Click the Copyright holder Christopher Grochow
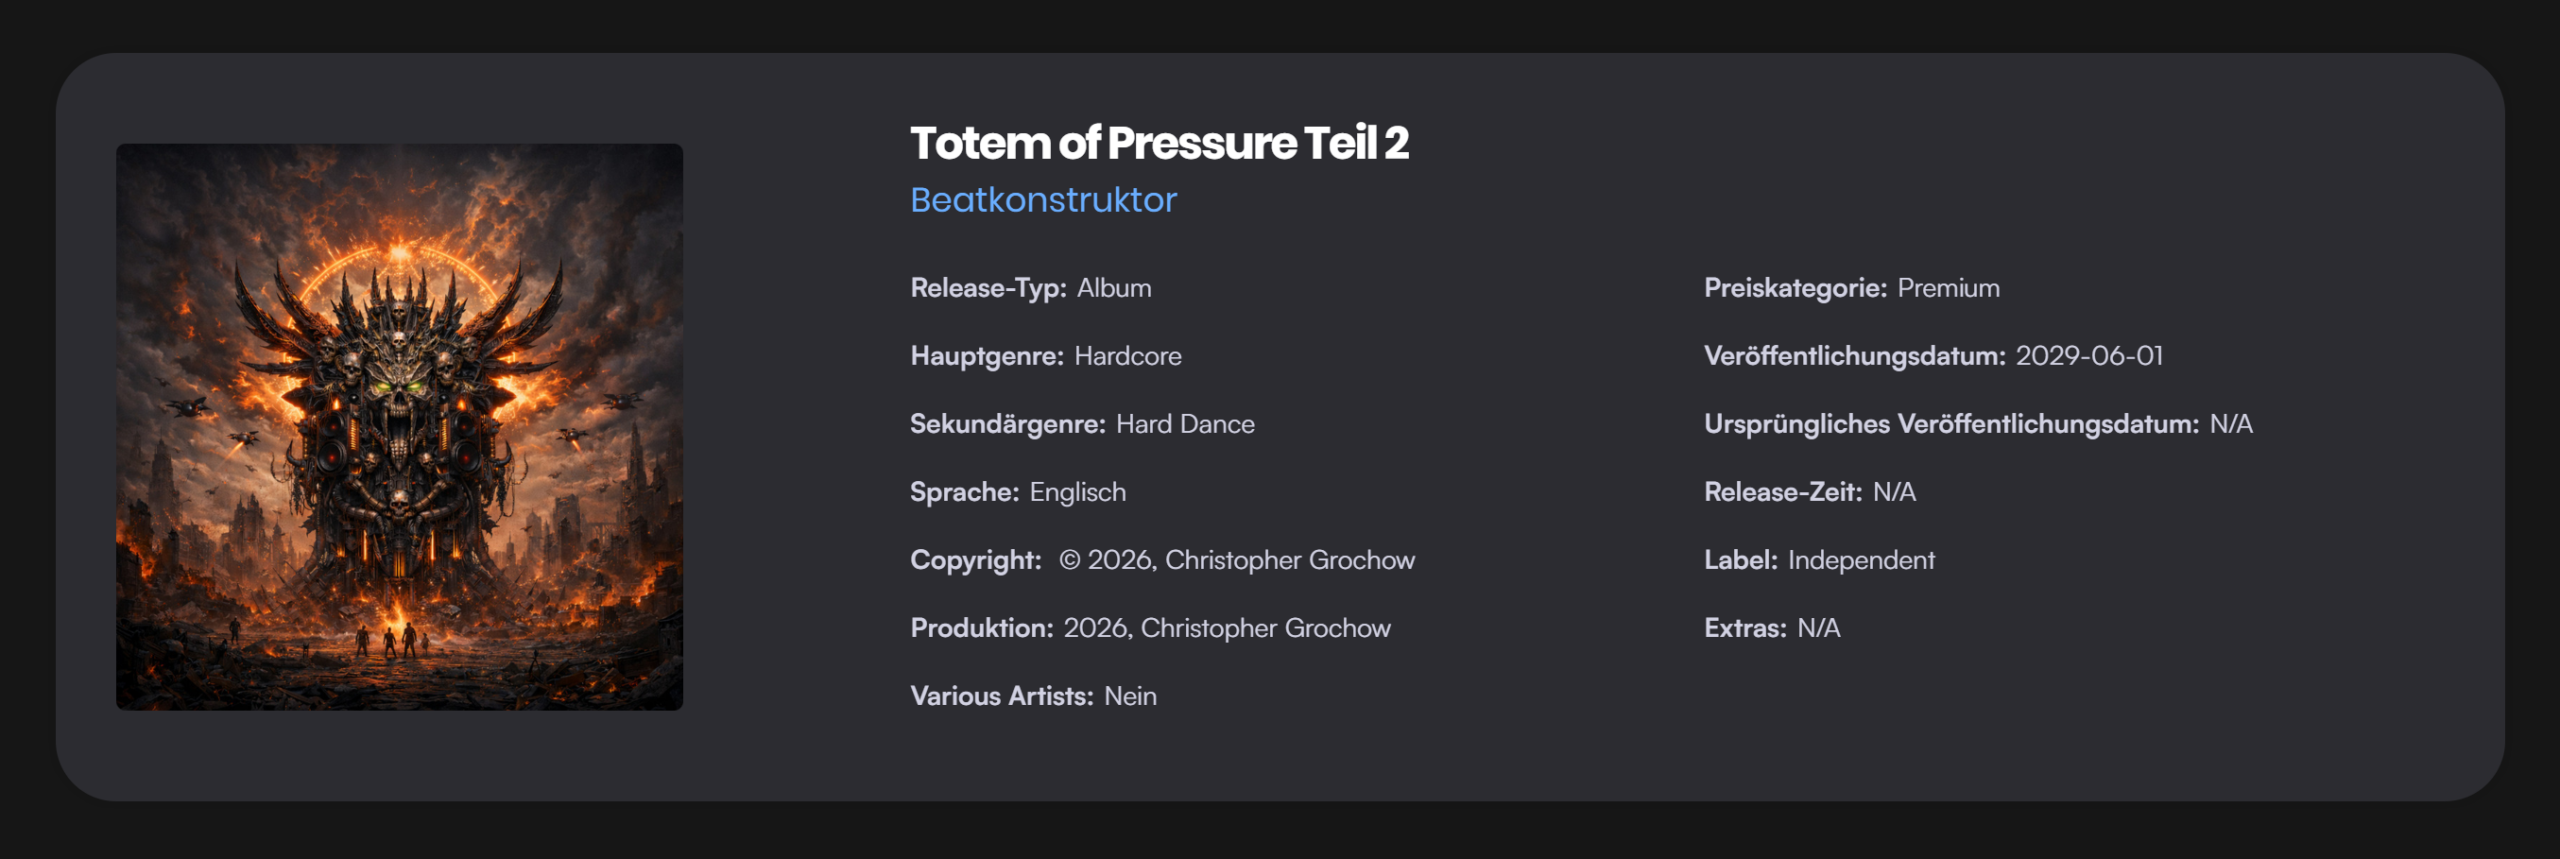This screenshot has width=2560, height=859. tap(1289, 560)
